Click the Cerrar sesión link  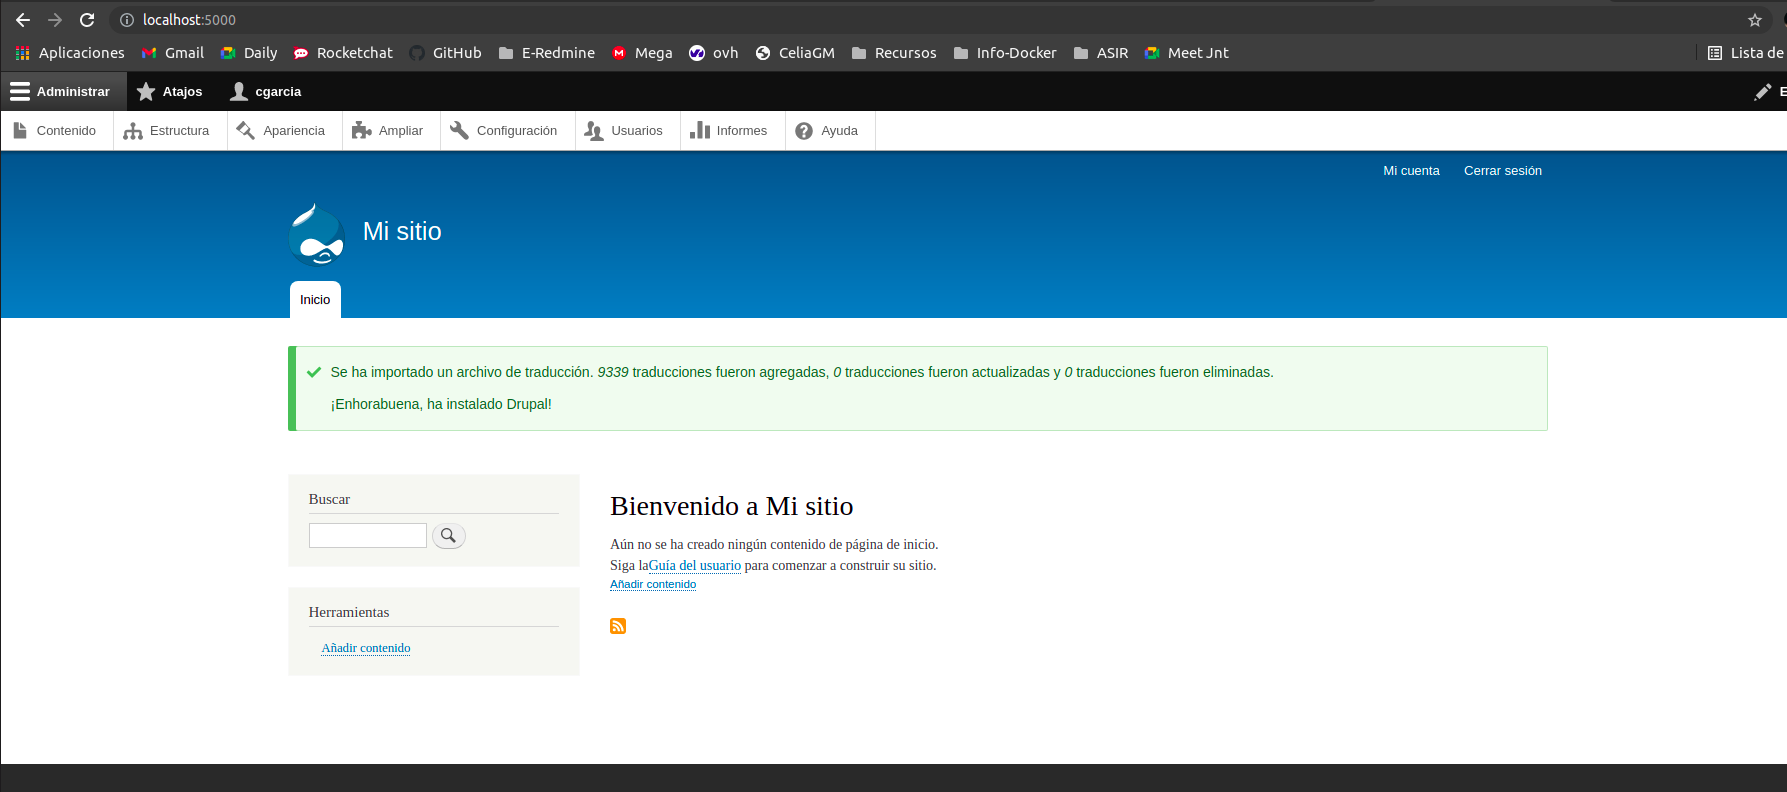pos(1502,171)
